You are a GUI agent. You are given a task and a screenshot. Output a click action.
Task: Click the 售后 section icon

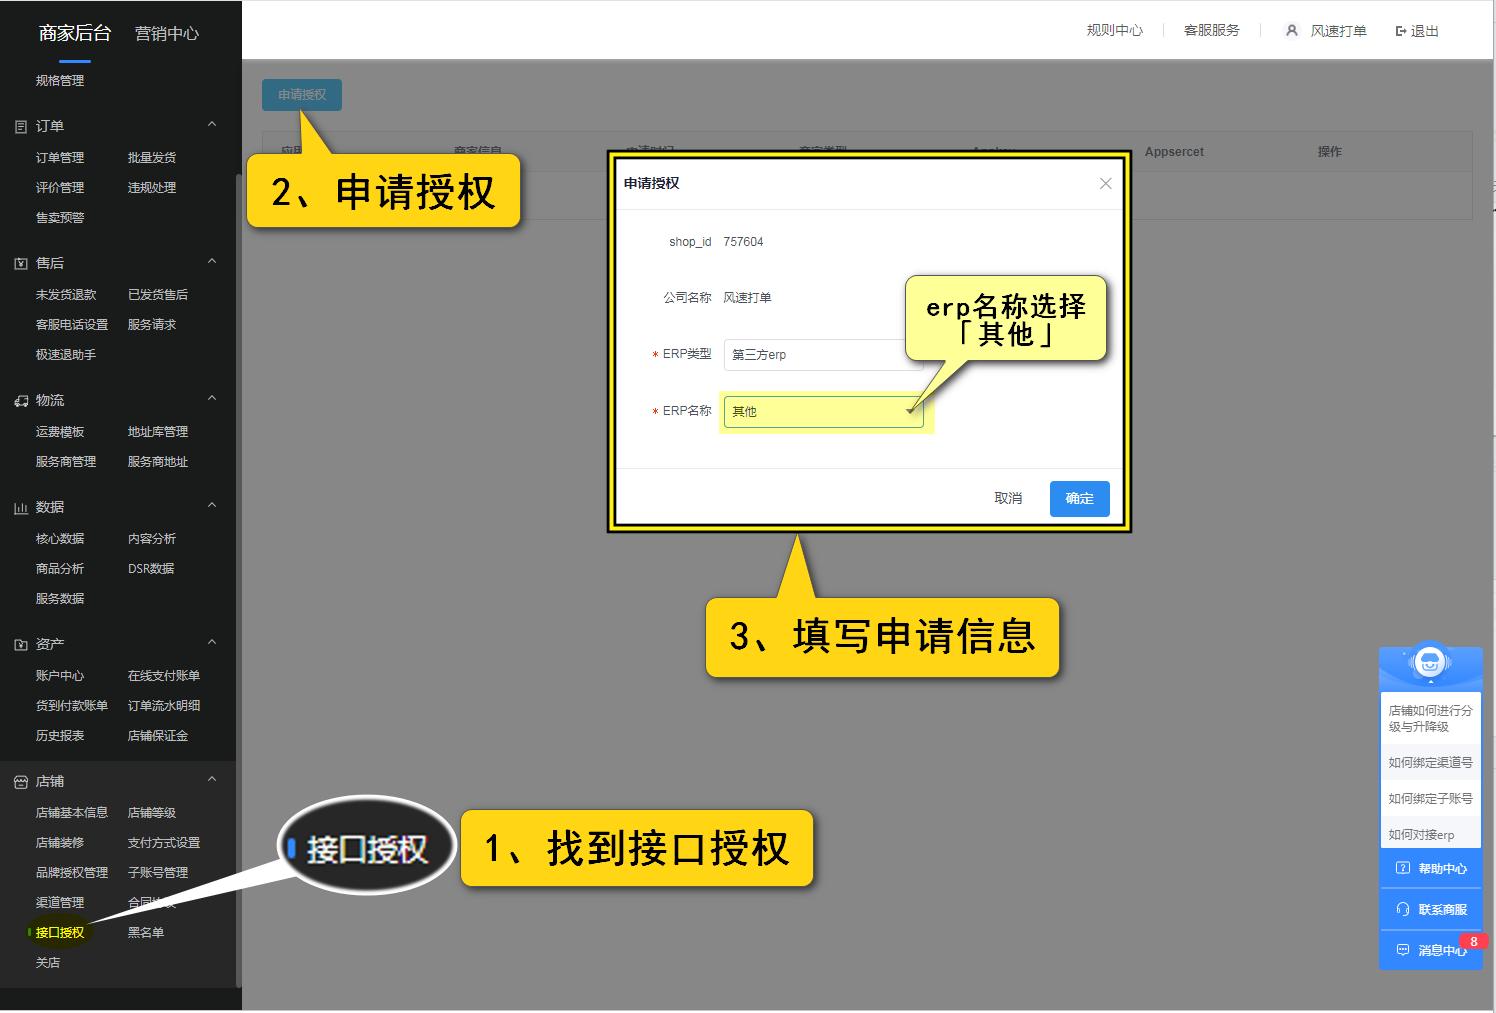pyautogui.click(x=19, y=261)
